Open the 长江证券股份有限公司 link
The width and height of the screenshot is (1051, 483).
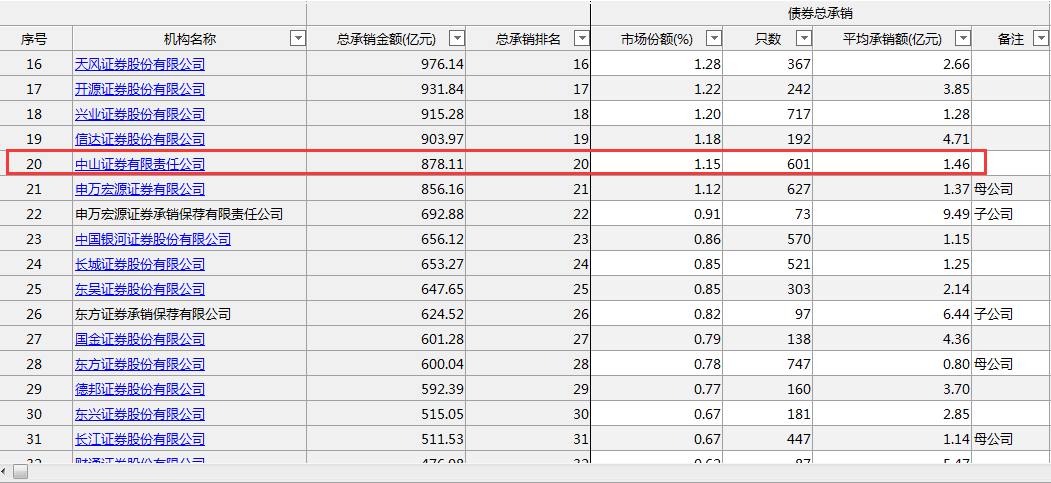point(140,439)
